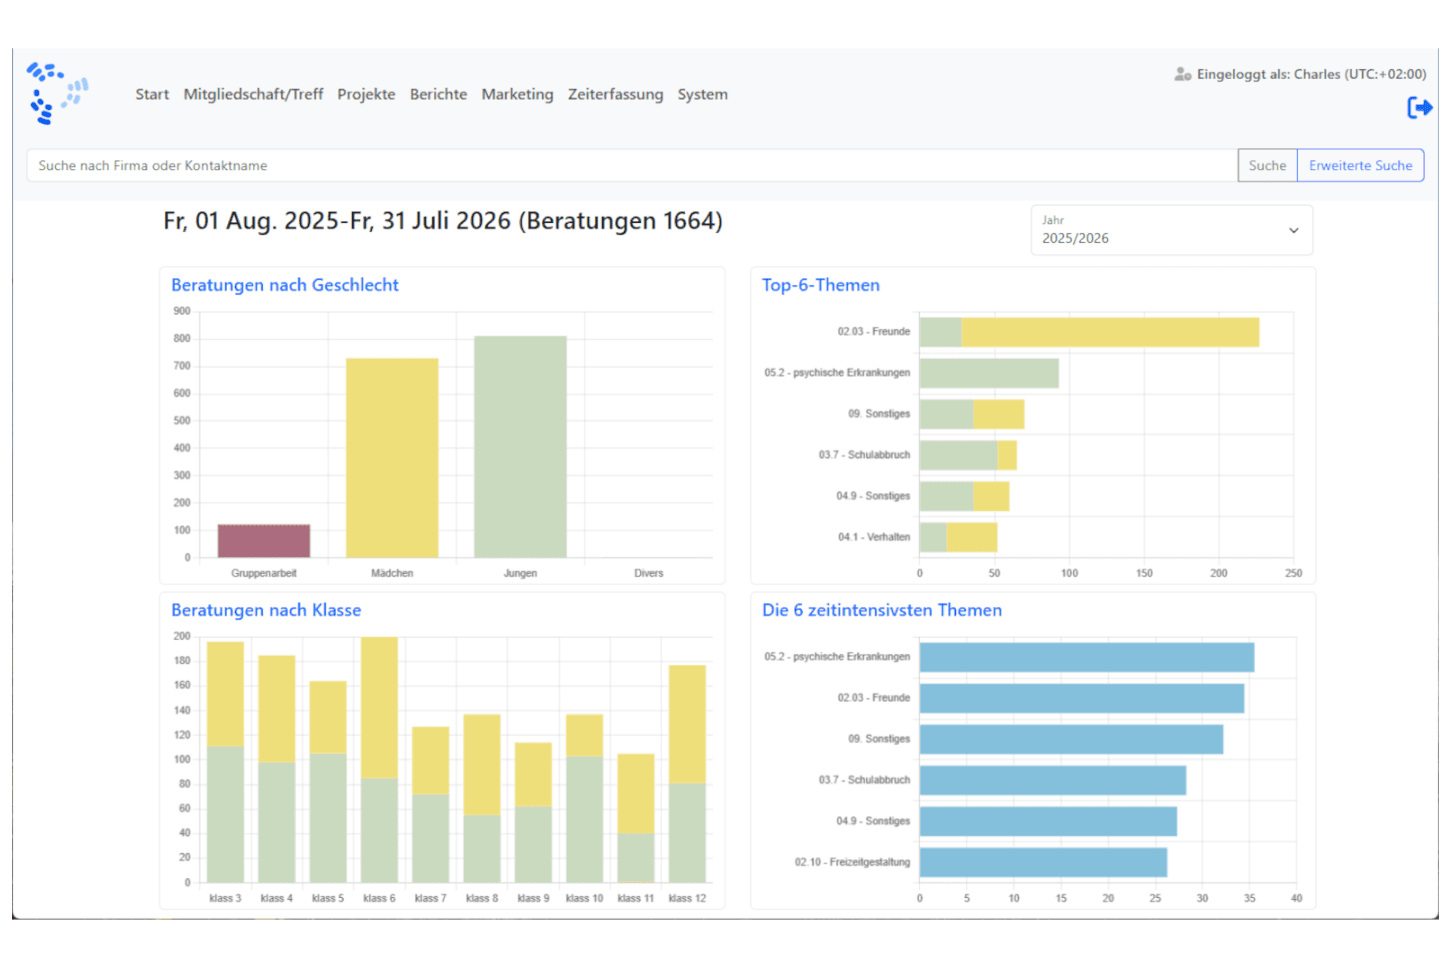
Task: Open Beratungen nach Geschlecht chart title link
Action: click(x=285, y=285)
